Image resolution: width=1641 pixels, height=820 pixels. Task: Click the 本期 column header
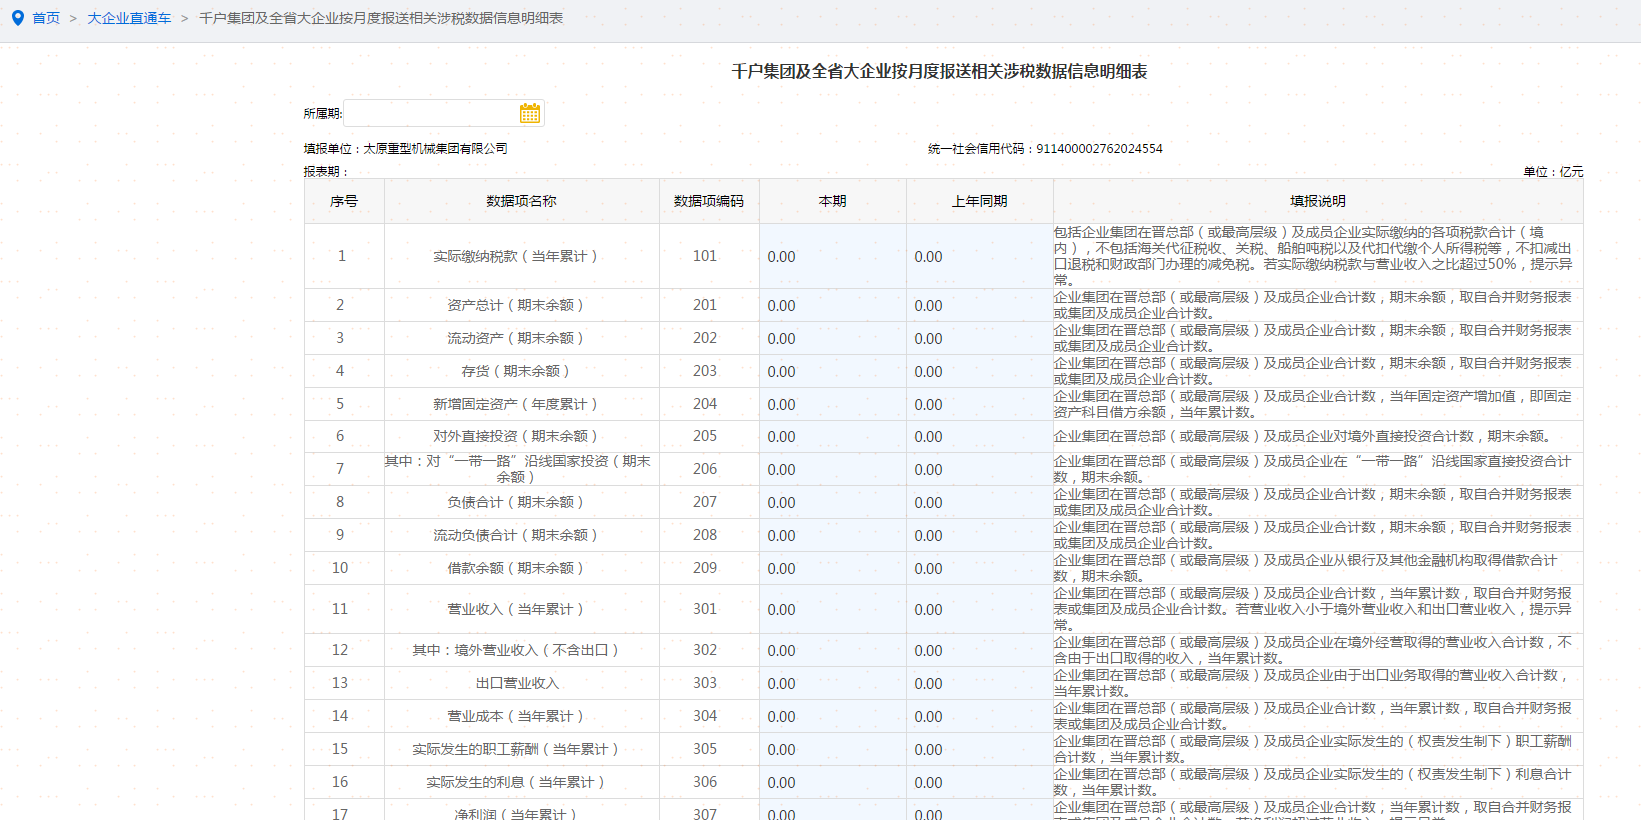click(832, 201)
